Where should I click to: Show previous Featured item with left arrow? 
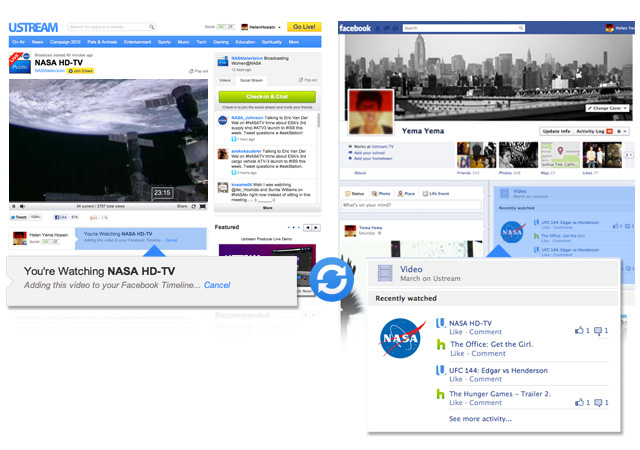point(307,228)
